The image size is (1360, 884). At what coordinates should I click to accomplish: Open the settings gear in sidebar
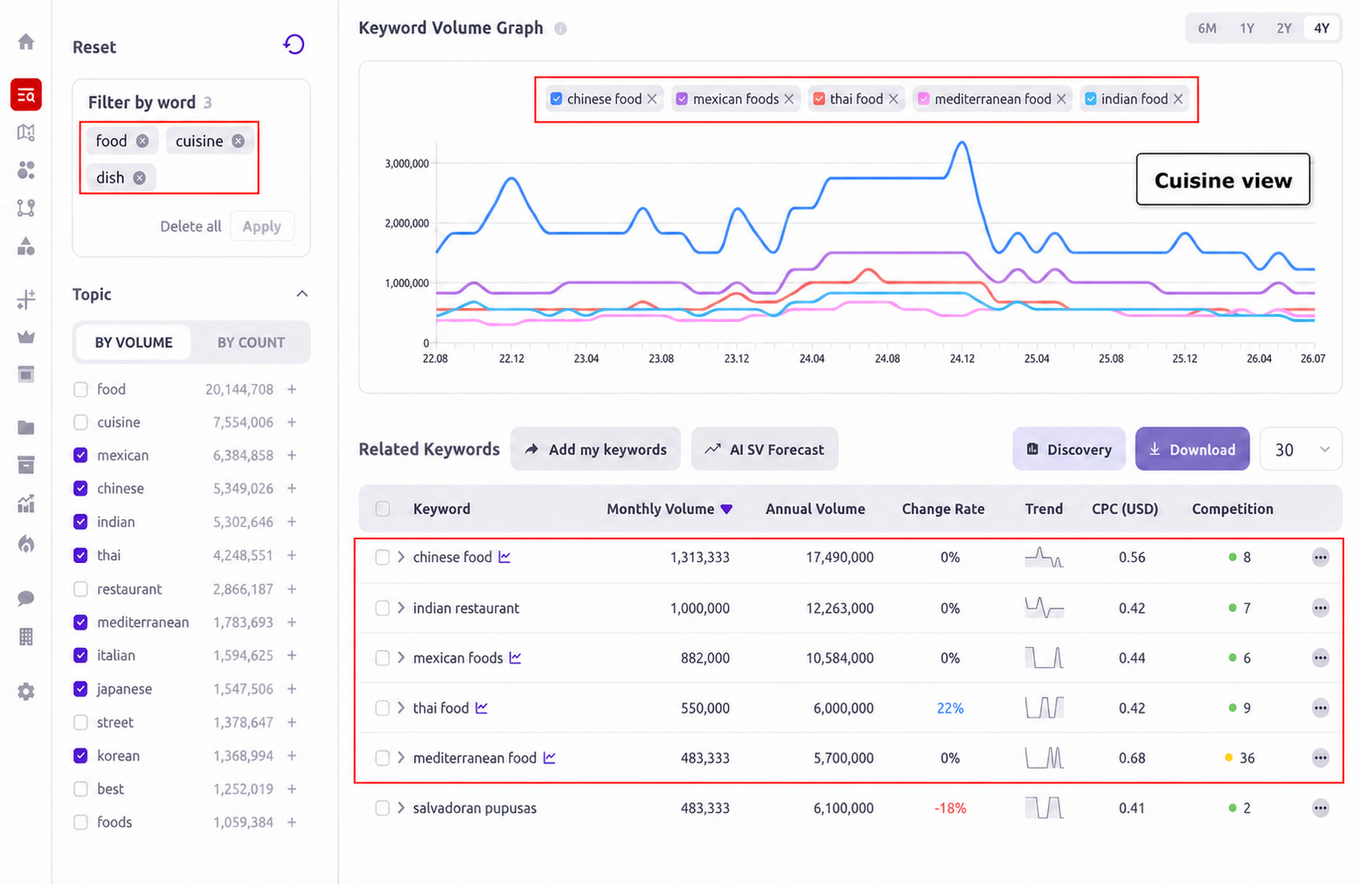pyautogui.click(x=26, y=691)
